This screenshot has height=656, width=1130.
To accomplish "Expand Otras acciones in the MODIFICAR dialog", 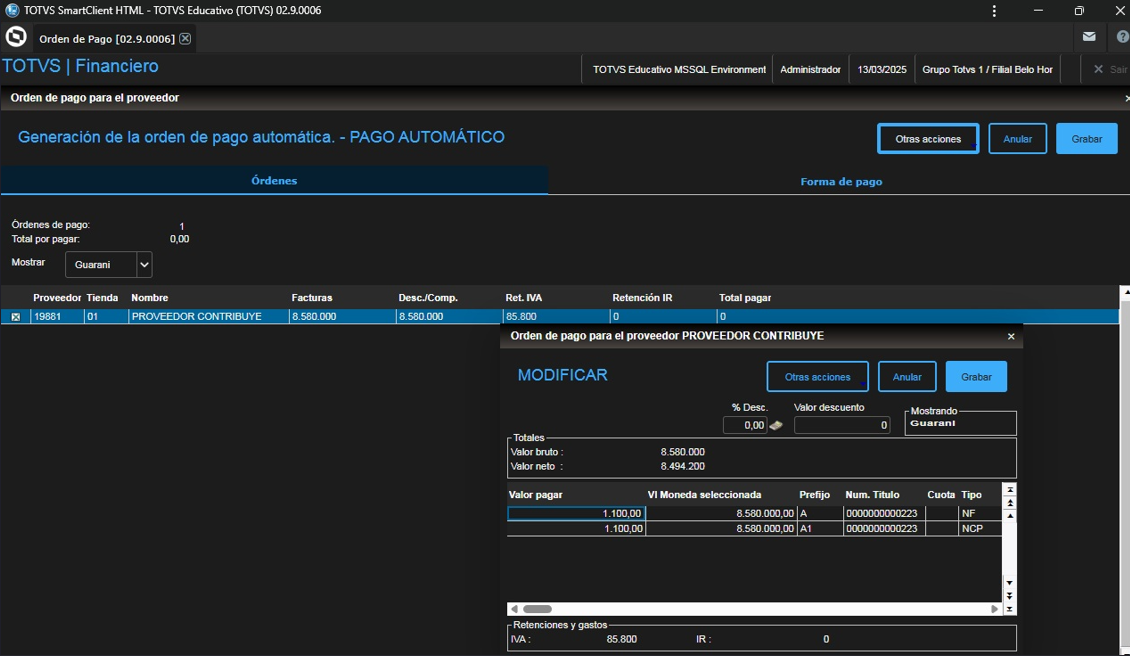I will 817,377.
